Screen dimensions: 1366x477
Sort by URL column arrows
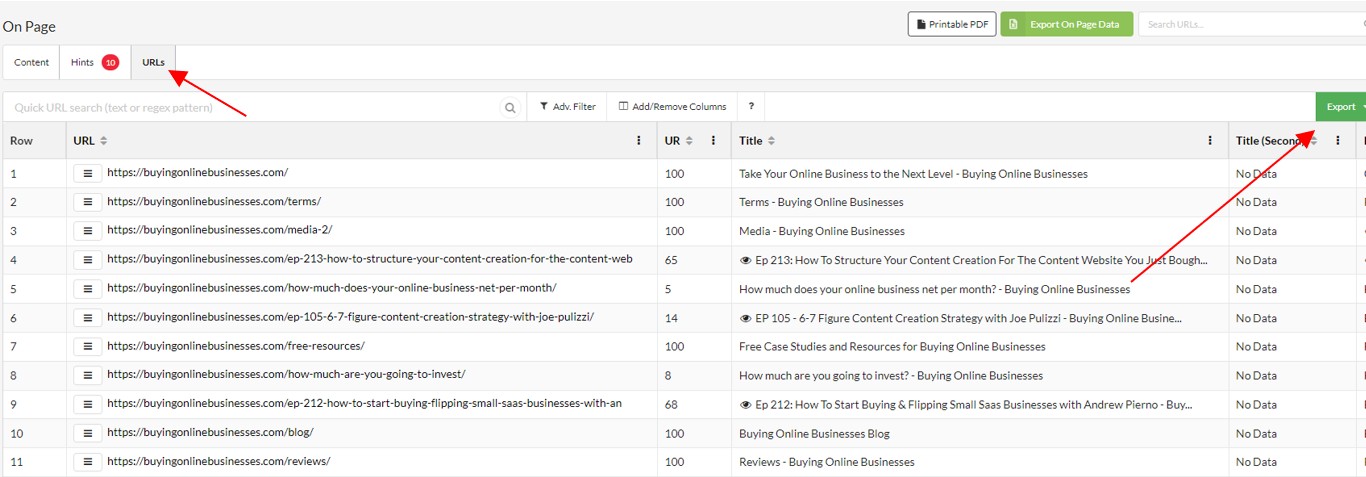coord(104,141)
